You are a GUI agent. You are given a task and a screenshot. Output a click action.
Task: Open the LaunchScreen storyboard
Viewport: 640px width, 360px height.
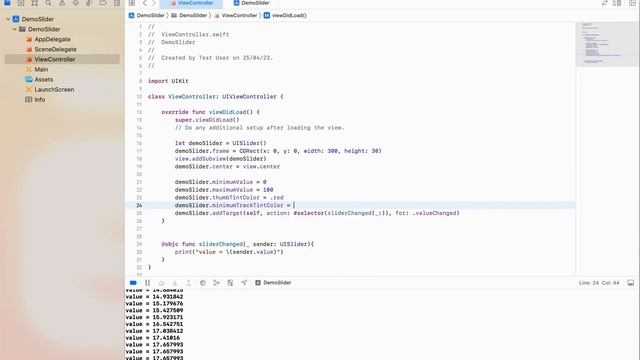54,89
